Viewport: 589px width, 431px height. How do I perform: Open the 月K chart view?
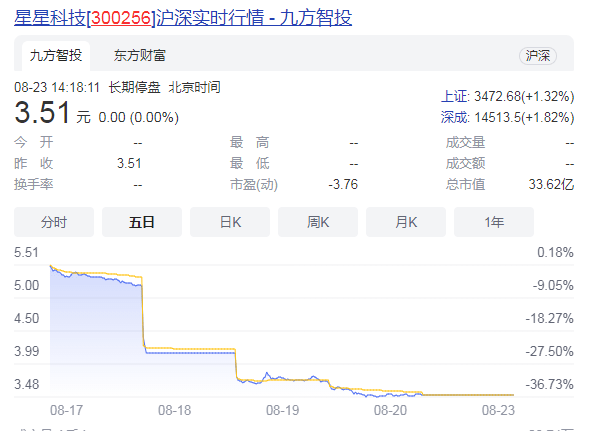(x=406, y=222)
